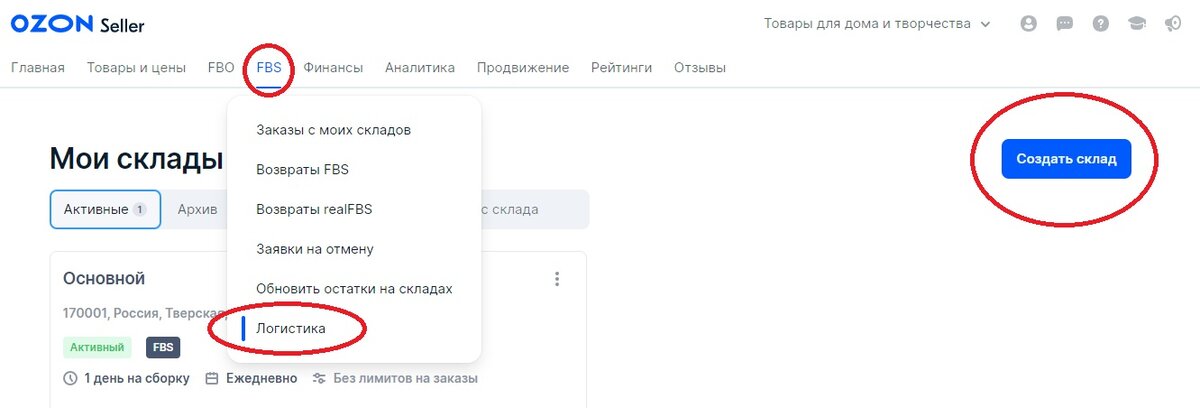Open the Продвижение menu
Screen dimensions: 1200x408
(523, 68)
